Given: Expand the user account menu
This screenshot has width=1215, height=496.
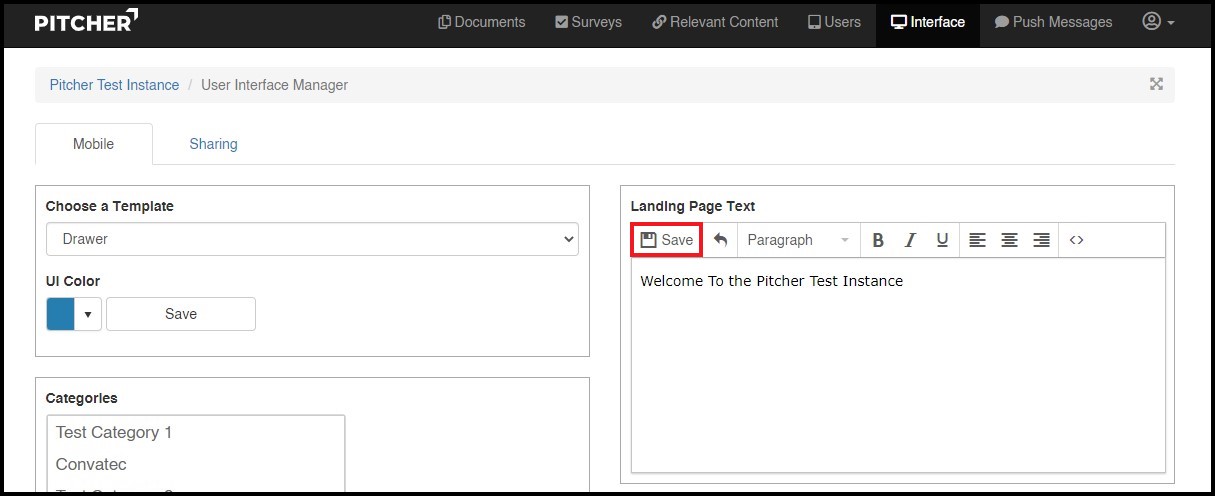Looking at the screenshot, I should click(x=1158, y=21).
